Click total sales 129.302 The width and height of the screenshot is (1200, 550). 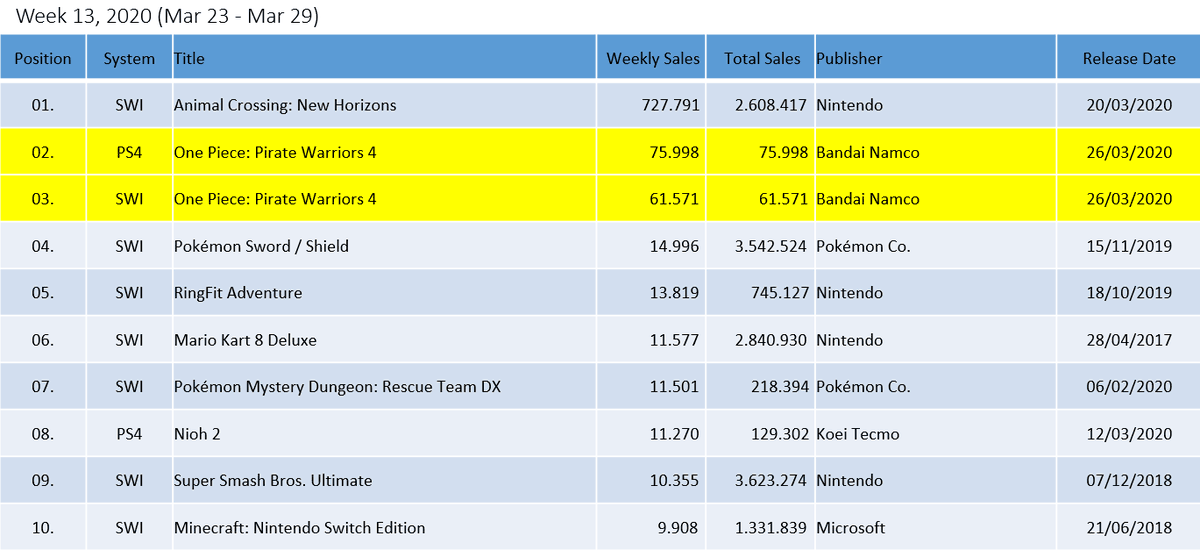(779, 434)
